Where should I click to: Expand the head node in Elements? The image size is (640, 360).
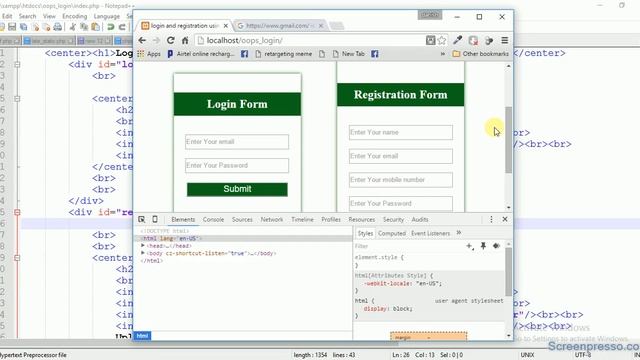pos(143,246)
